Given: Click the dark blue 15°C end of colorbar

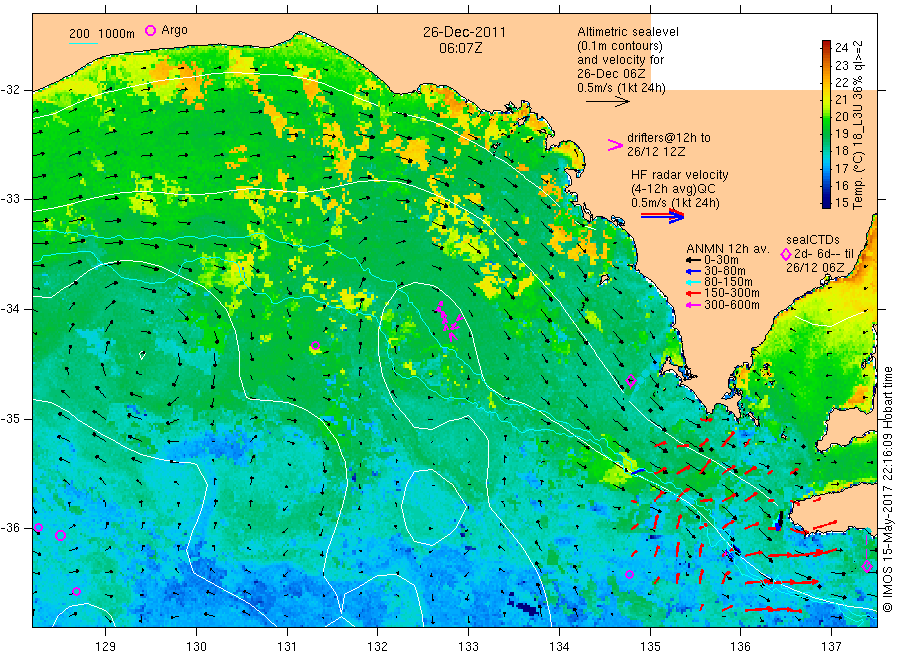Looking at the screenshot, I should [827, 203].
